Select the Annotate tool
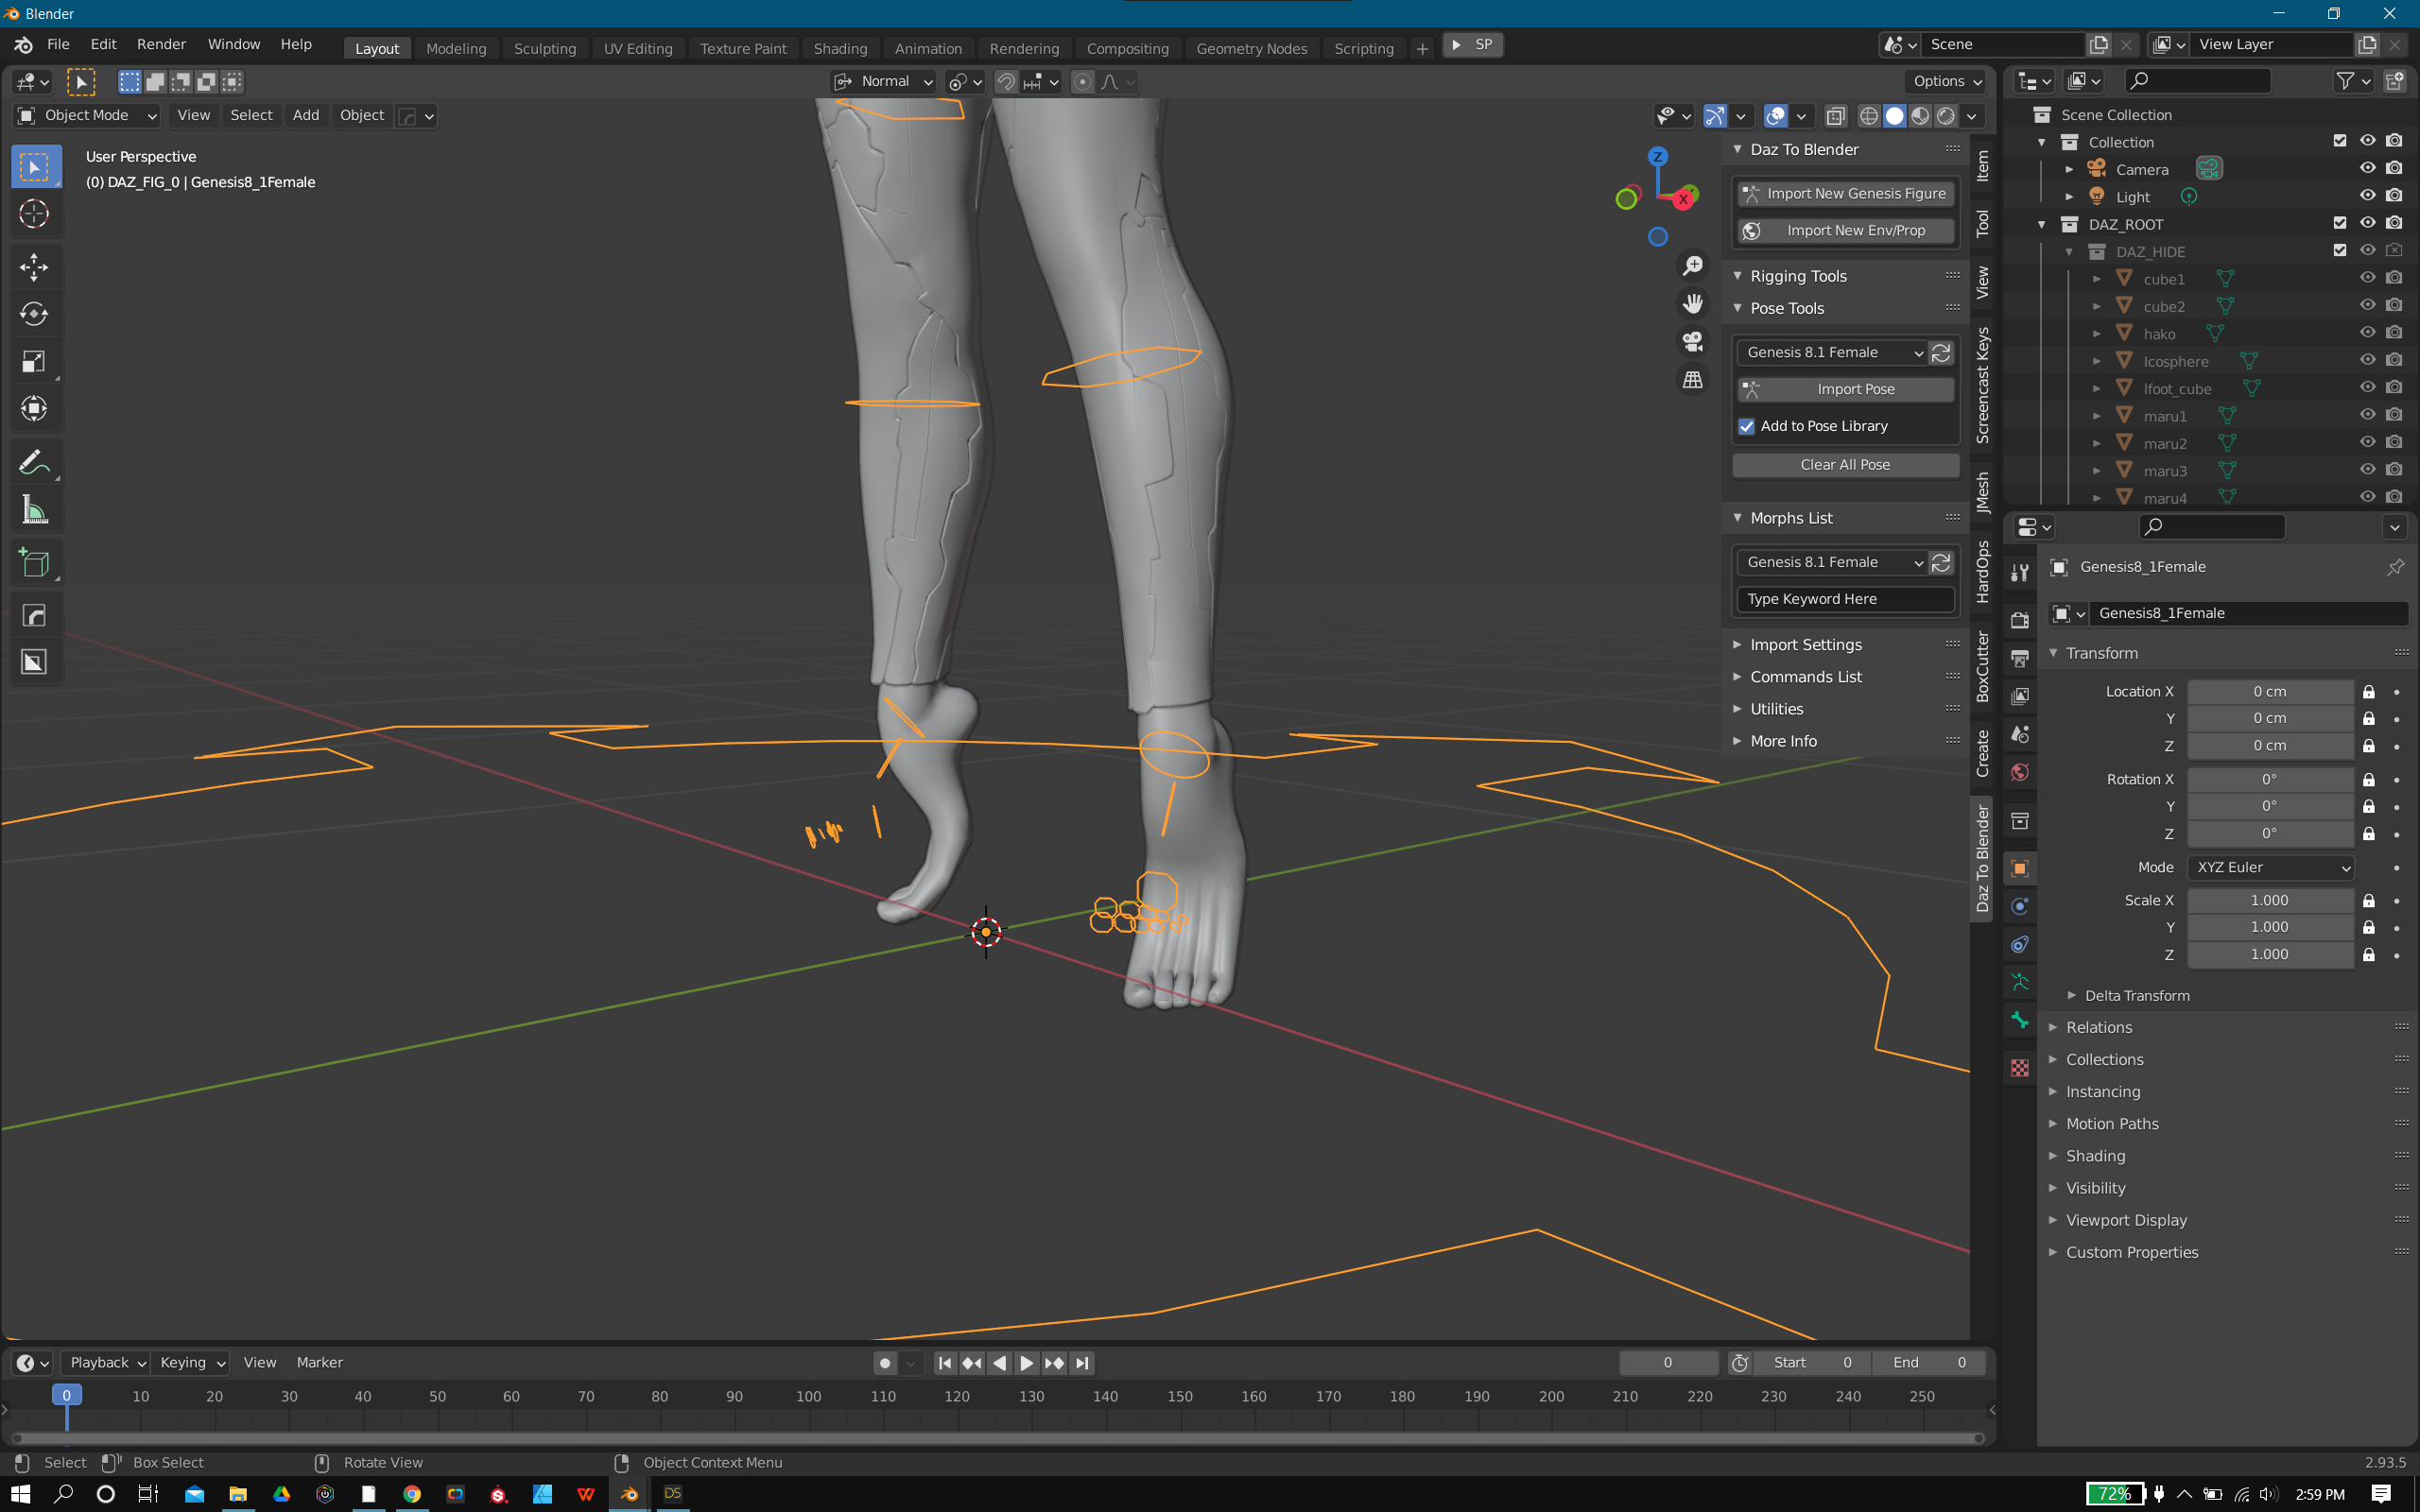The image size is (2420, 1512). pyautogui.click(x=35, y=461)
